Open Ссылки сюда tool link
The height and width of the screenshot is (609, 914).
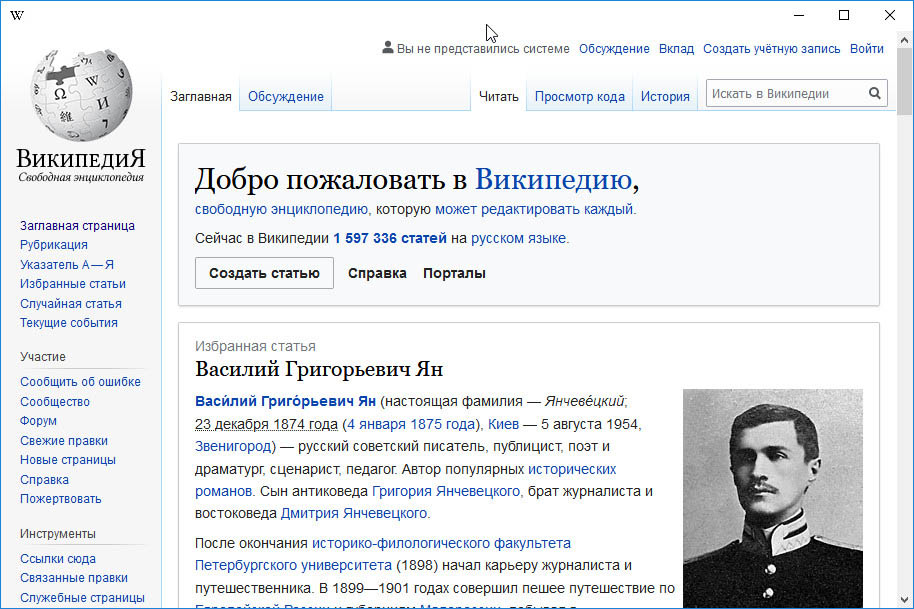[x=58, y=558]
